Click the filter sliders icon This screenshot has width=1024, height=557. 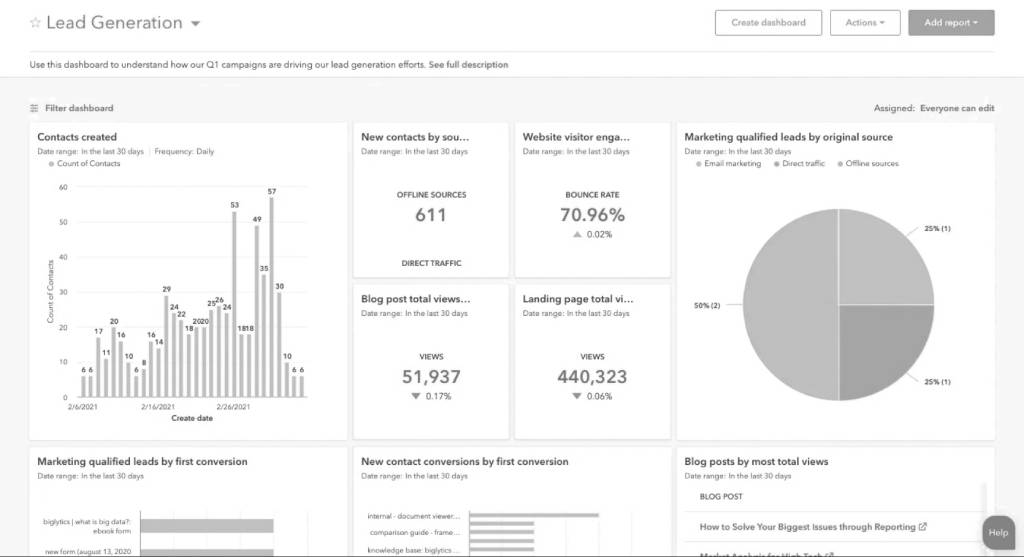pyautogui.click(x=34, y=108)
